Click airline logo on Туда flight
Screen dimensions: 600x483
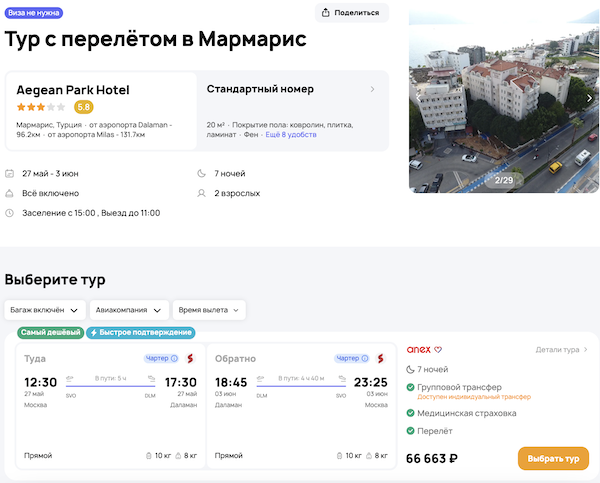pos(189,358)
